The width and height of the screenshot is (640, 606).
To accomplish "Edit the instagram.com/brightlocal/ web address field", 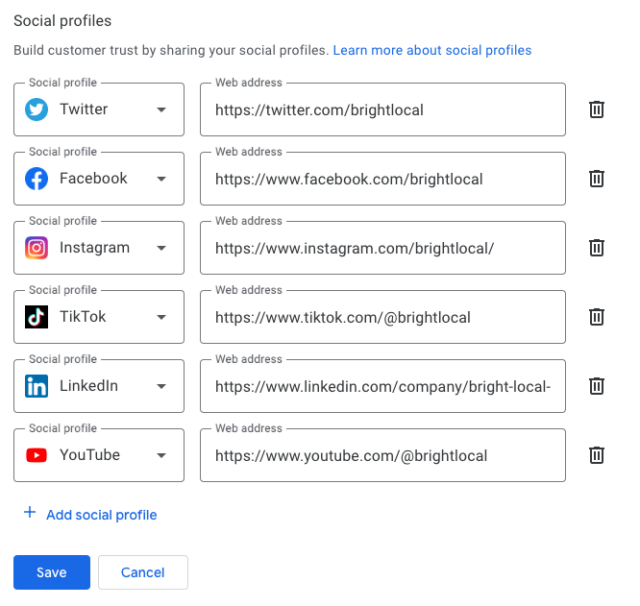I will pos(383,248).
